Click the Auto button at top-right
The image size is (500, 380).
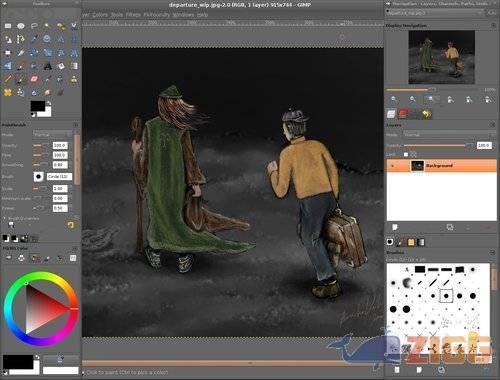coord(492,13)
